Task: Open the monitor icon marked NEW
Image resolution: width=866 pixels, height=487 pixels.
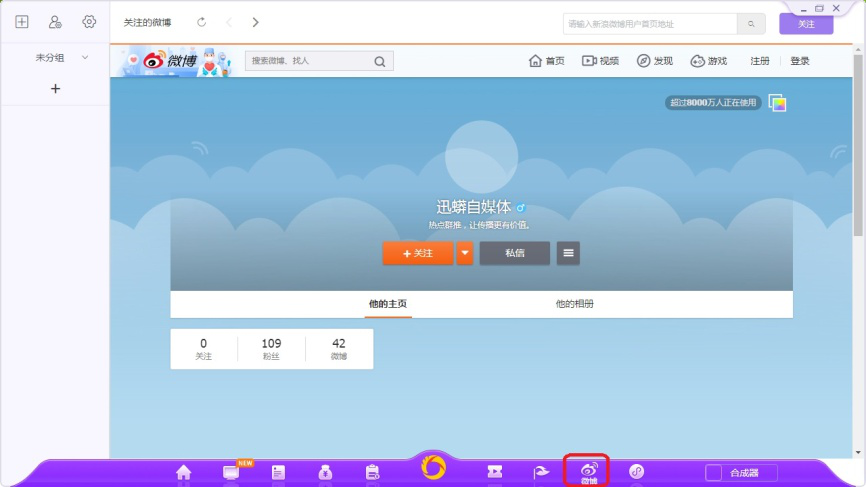Action: click(x=231, y=472)
